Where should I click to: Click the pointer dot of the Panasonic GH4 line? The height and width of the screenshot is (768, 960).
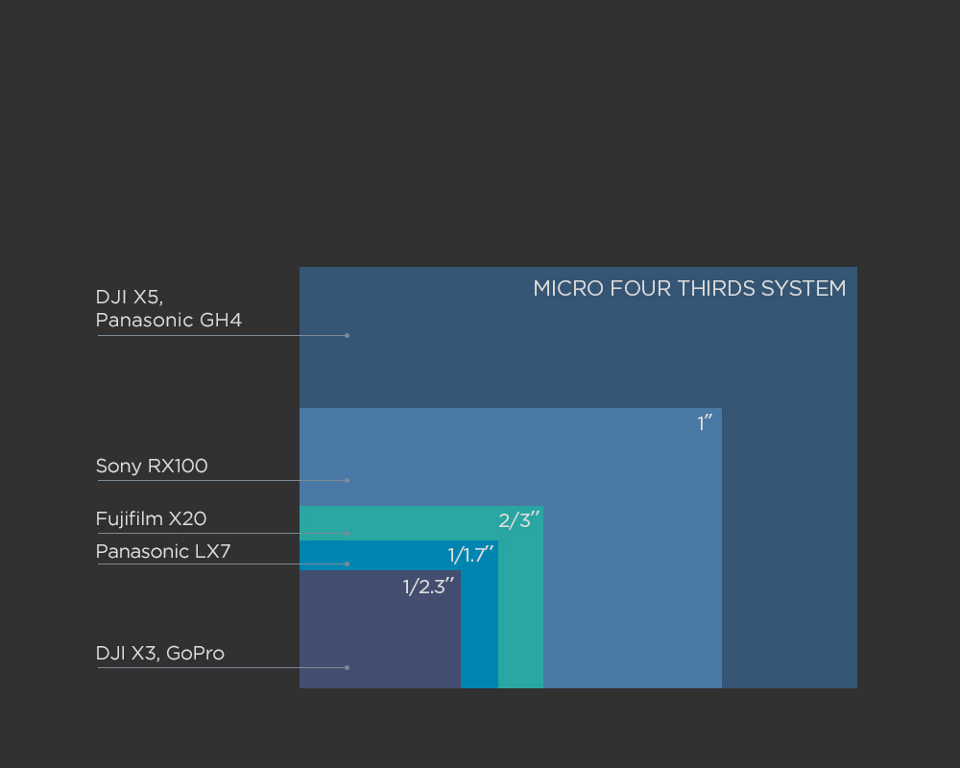(347, 336)
